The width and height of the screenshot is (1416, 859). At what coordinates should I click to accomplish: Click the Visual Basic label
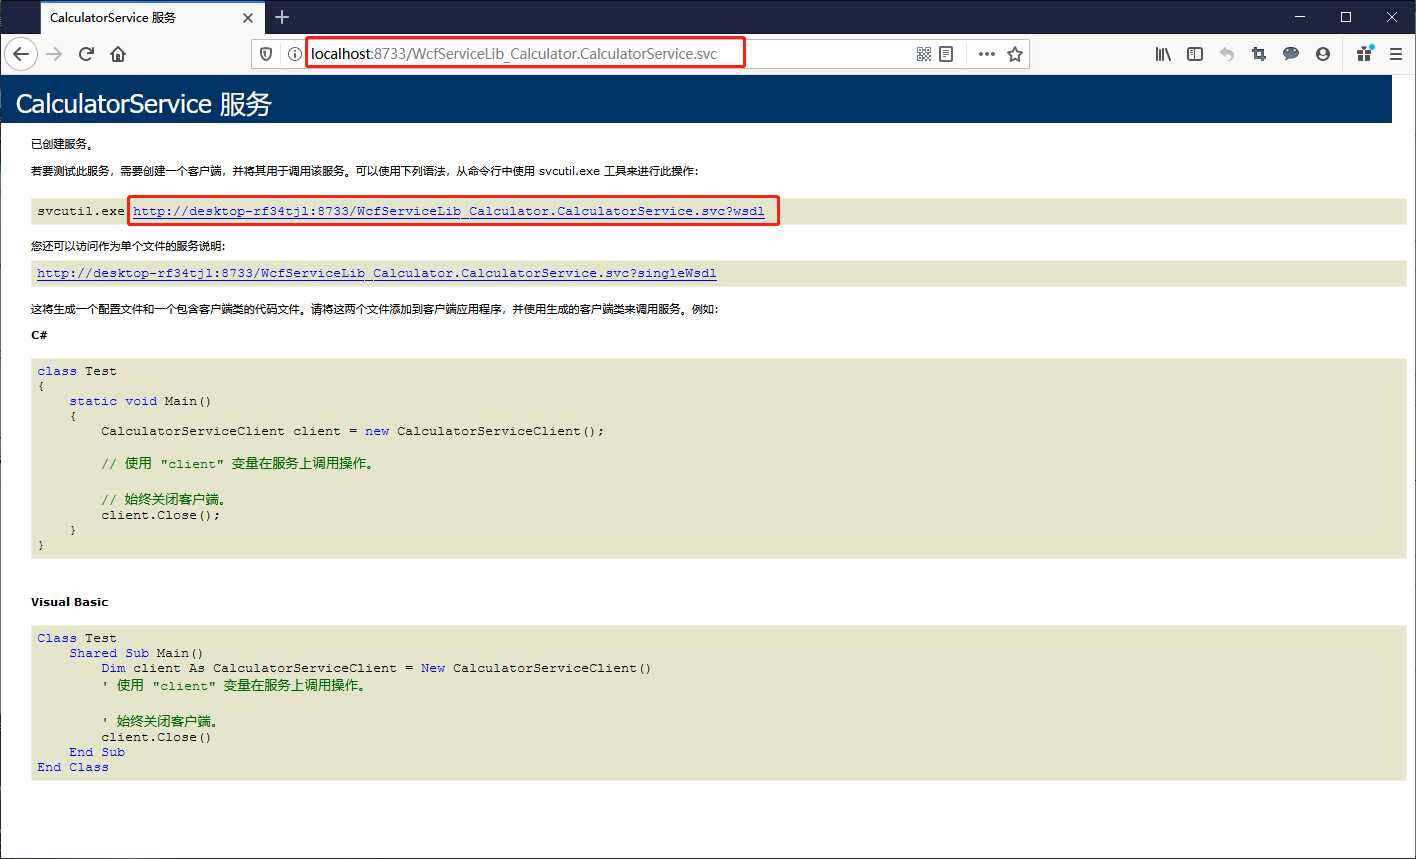pos(69,602)
